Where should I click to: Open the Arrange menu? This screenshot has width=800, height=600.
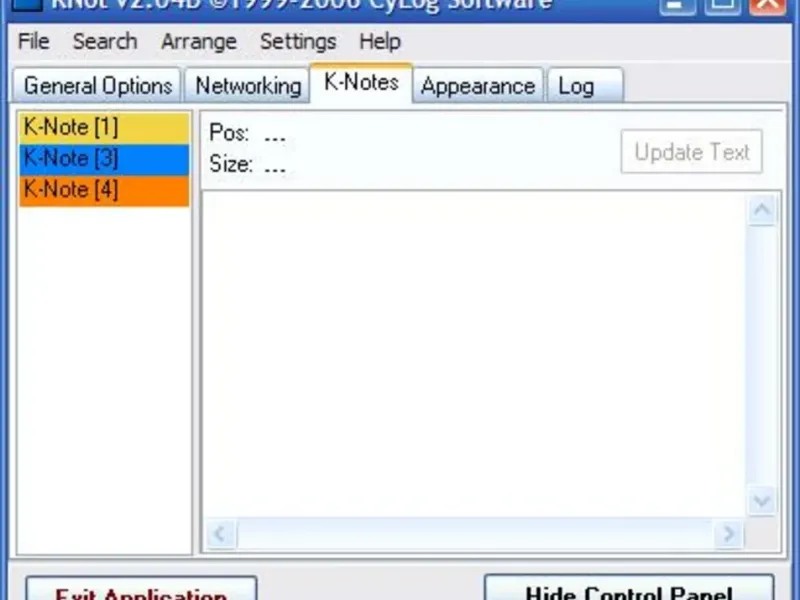[199, 41]
